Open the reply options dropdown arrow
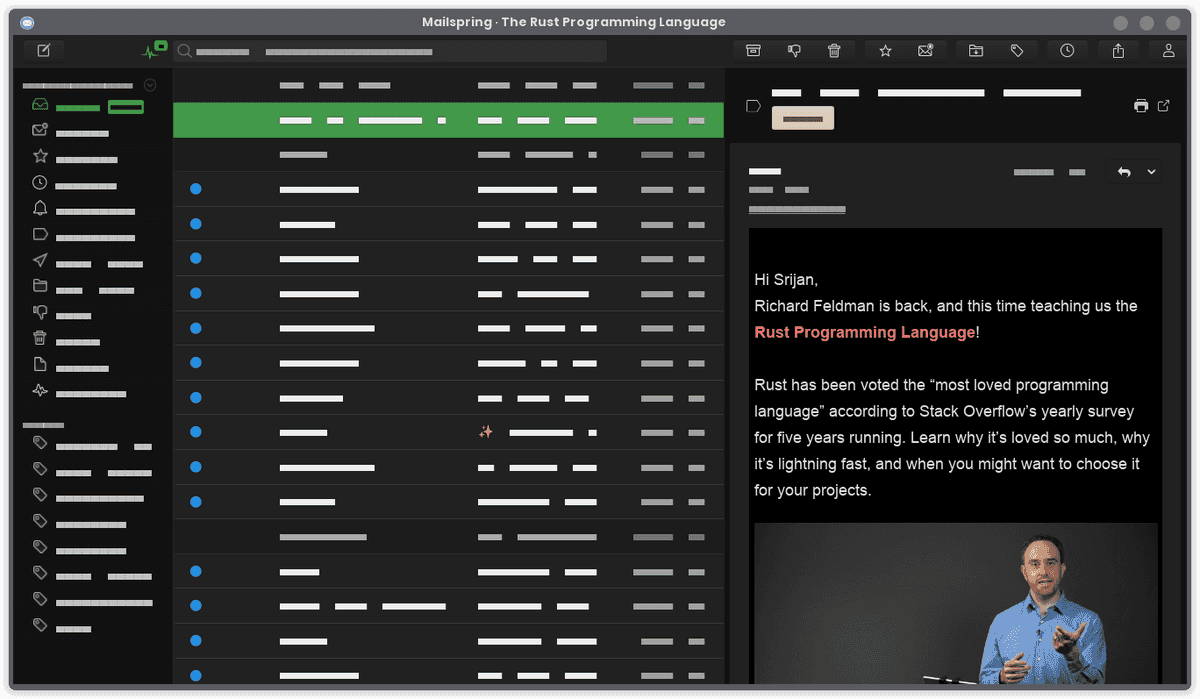The width and height of the screenshot is (1200, 699). pyautogui.click(x=1151, y=172)
